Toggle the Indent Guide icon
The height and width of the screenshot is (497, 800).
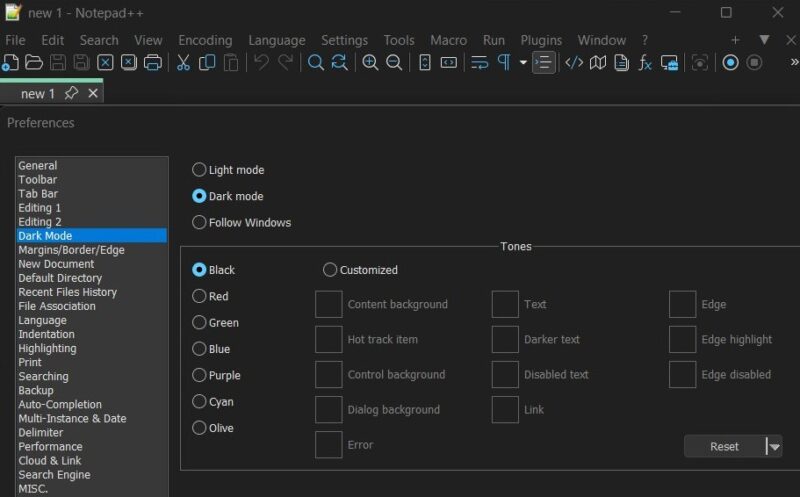[x=544, y=63]
